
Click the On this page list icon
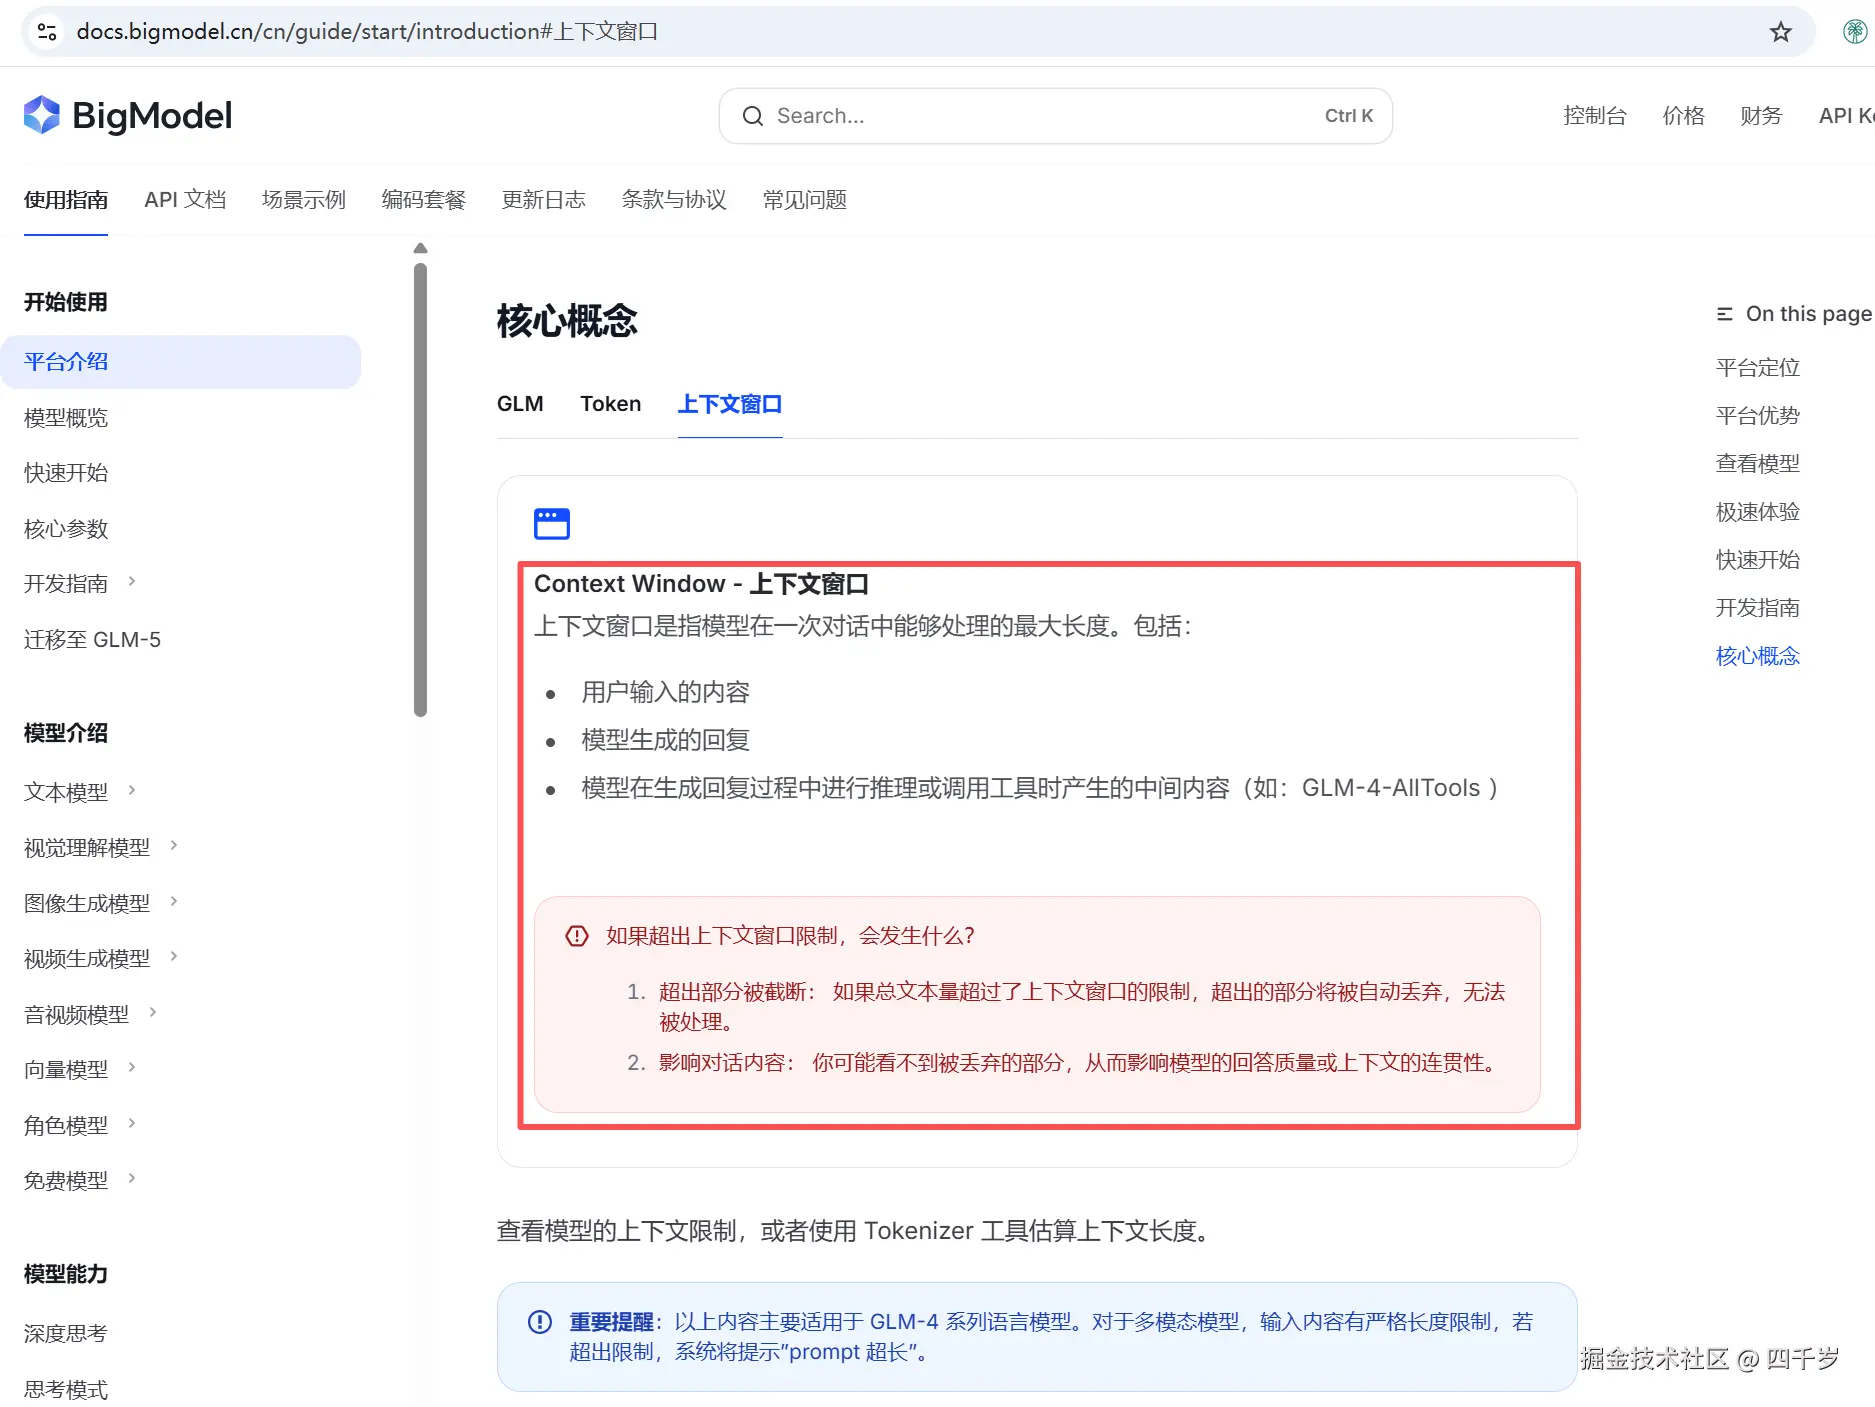pyautogui.click(x=1723, y=313)
